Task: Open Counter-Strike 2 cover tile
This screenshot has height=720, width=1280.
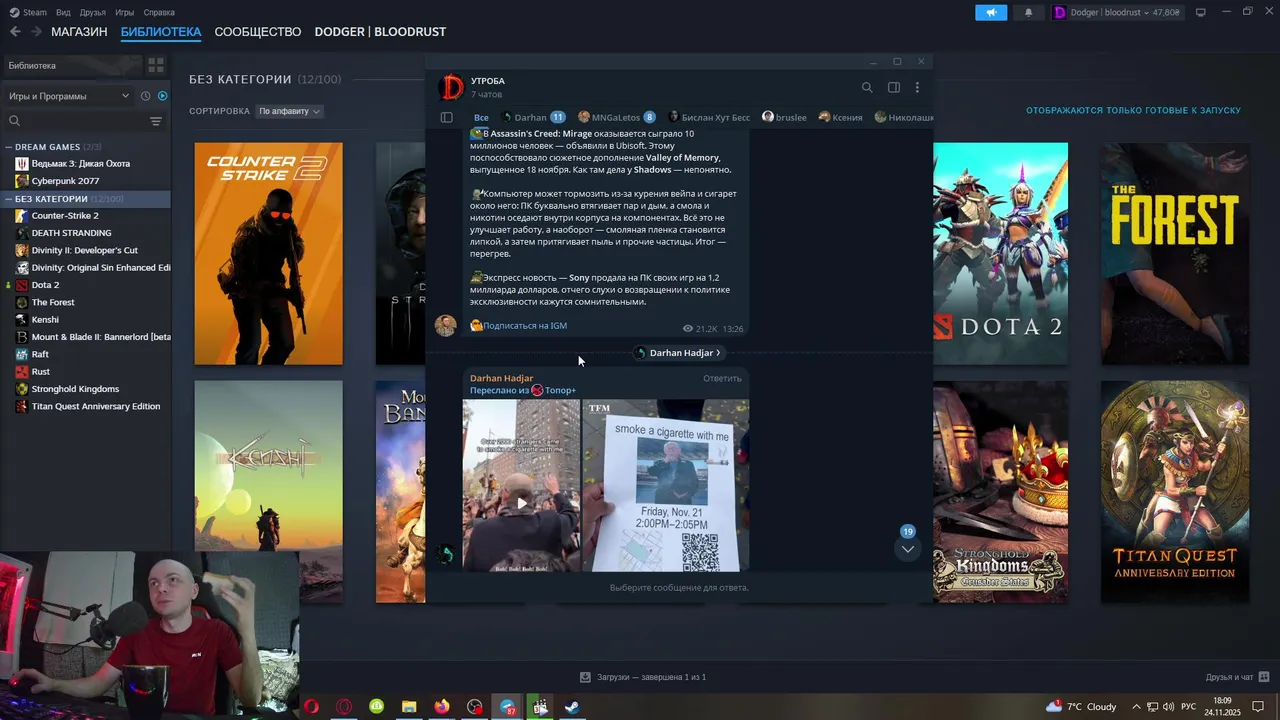Action: [268, 254]
